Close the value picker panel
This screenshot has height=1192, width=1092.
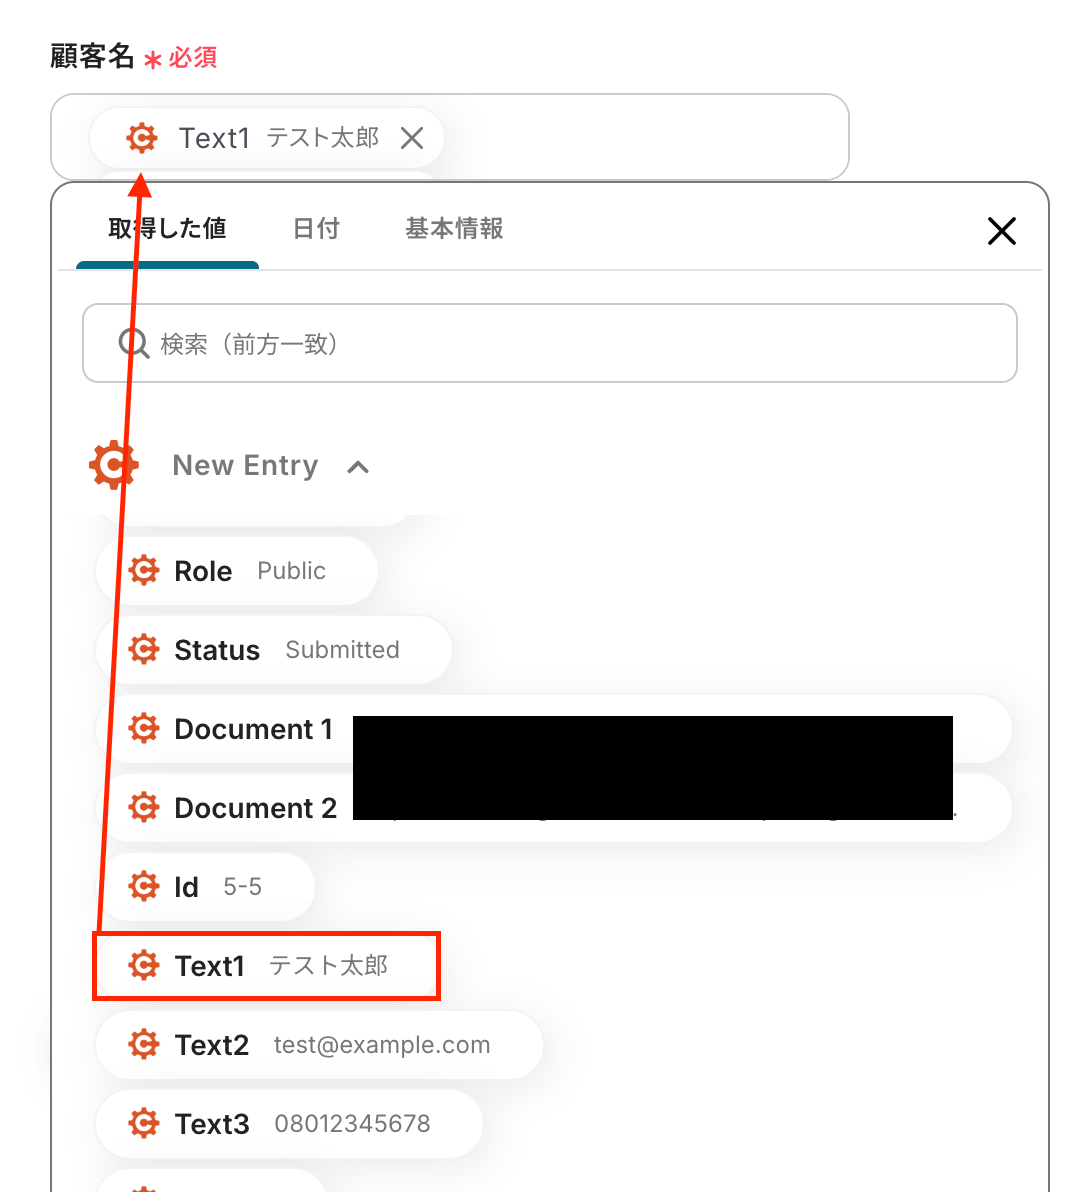pos(1002,231)
